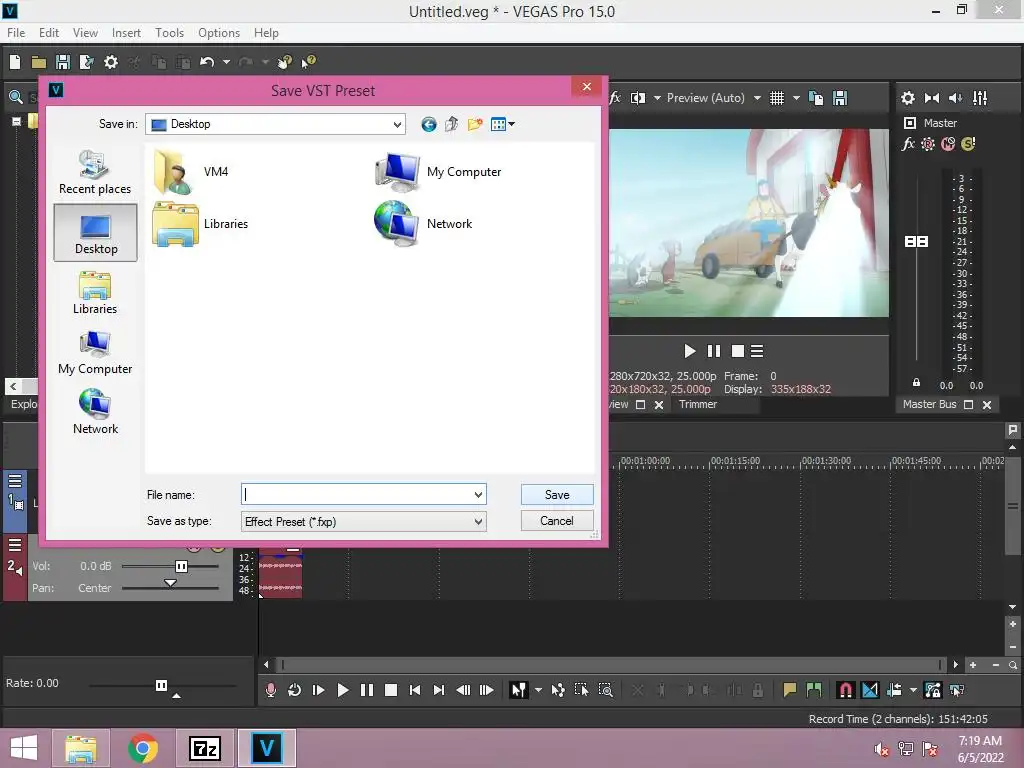Click the Record microphone button in transport
The width and height of the screenshot is (1024, 768).
click(x=270, y=690)
